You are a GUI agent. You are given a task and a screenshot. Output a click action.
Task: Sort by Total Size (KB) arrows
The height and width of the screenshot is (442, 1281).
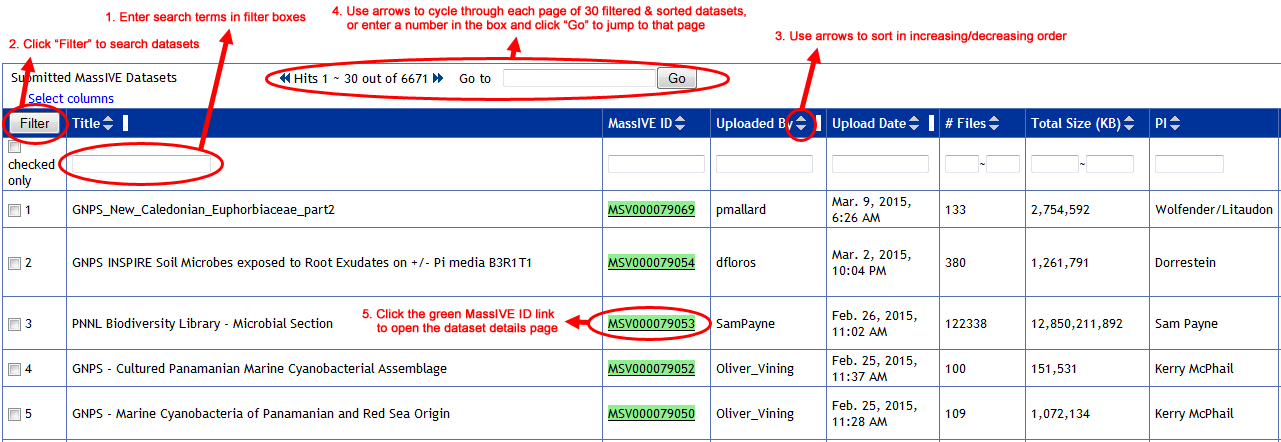[1129, 124]
